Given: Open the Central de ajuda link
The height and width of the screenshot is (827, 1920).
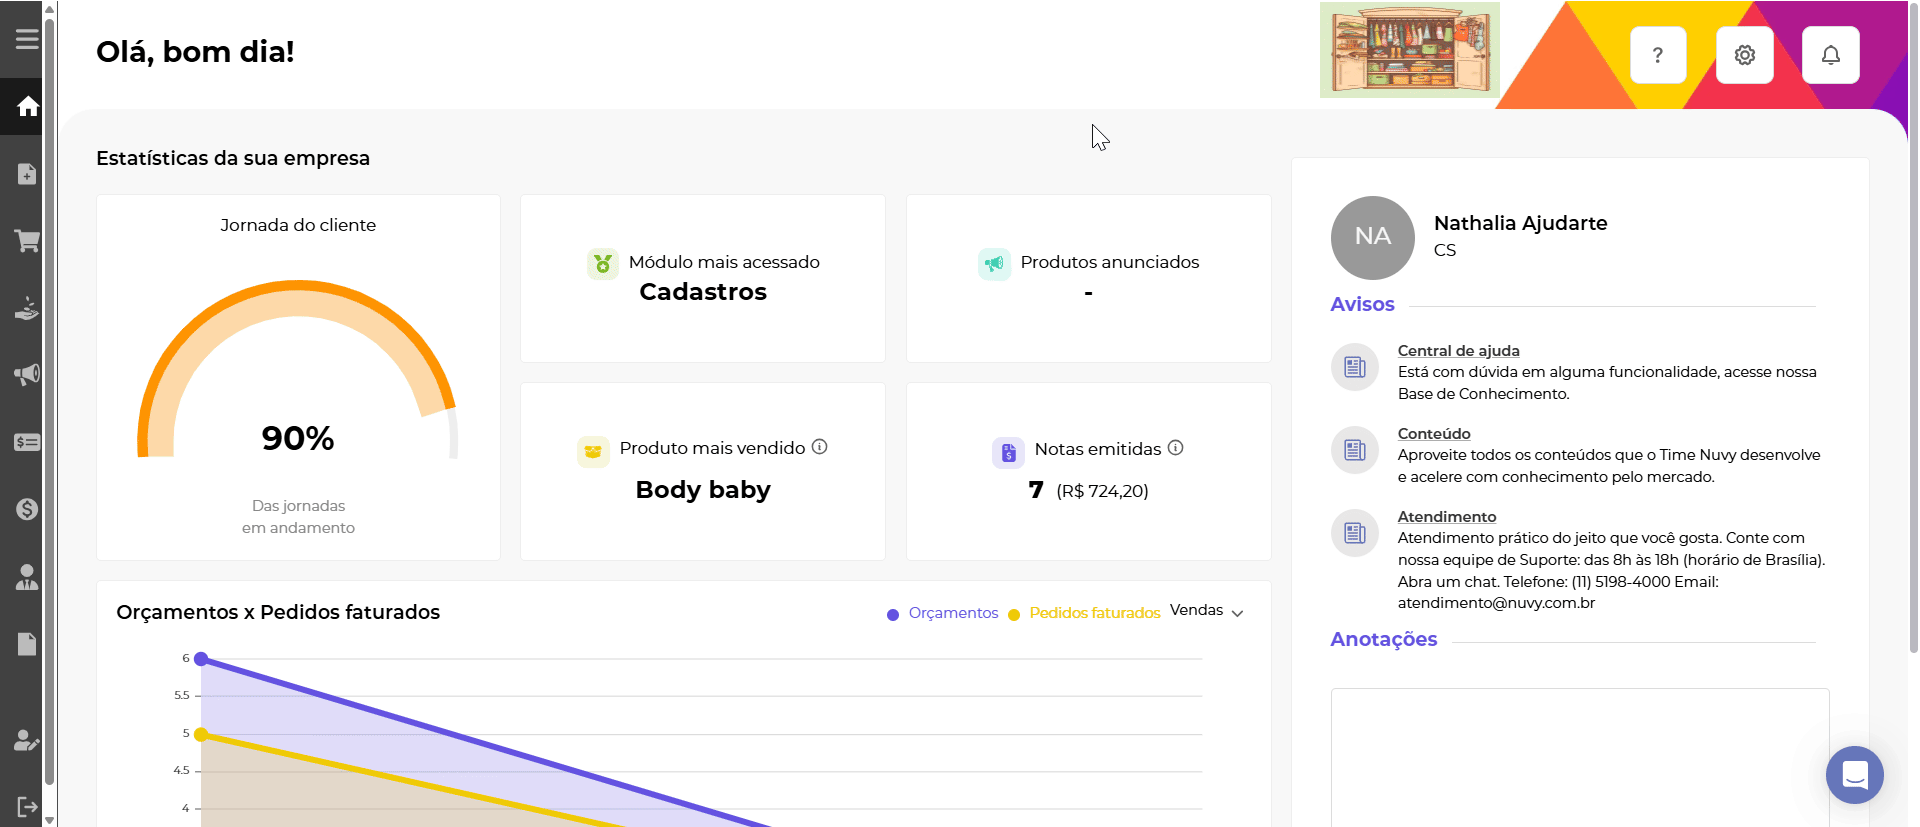Looking at the screenshot, I should coord(1458,351).
